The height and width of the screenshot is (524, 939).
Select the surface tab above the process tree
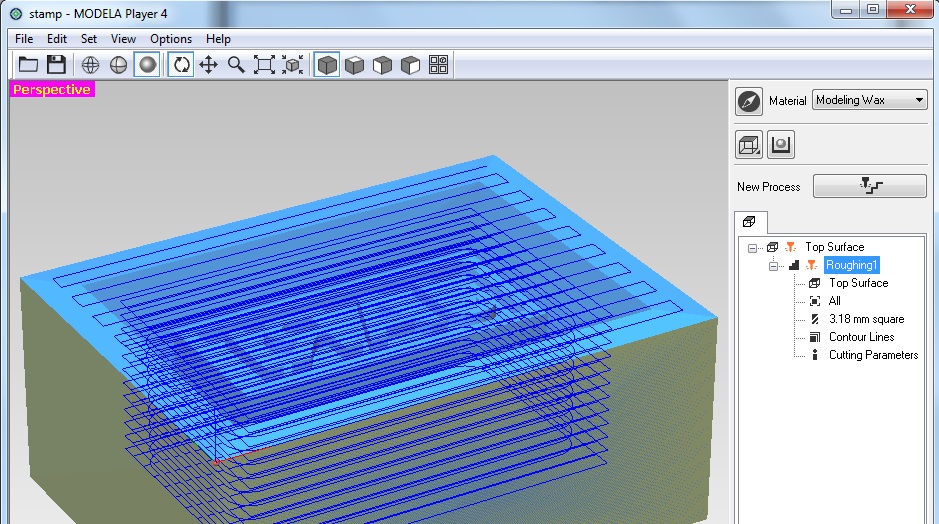tap(750, 222)
